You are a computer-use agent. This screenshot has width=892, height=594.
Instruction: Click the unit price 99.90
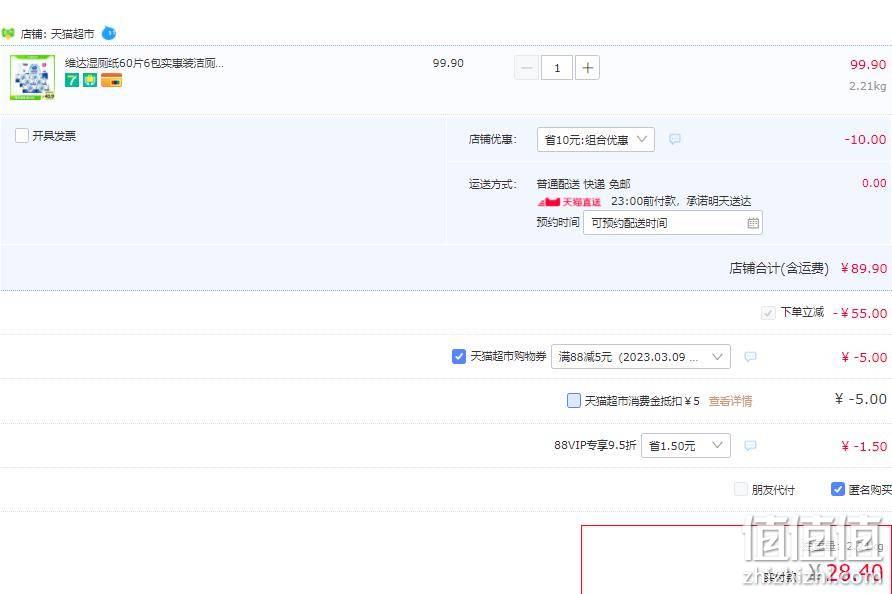pyautogui.click(x=448, y=63)
